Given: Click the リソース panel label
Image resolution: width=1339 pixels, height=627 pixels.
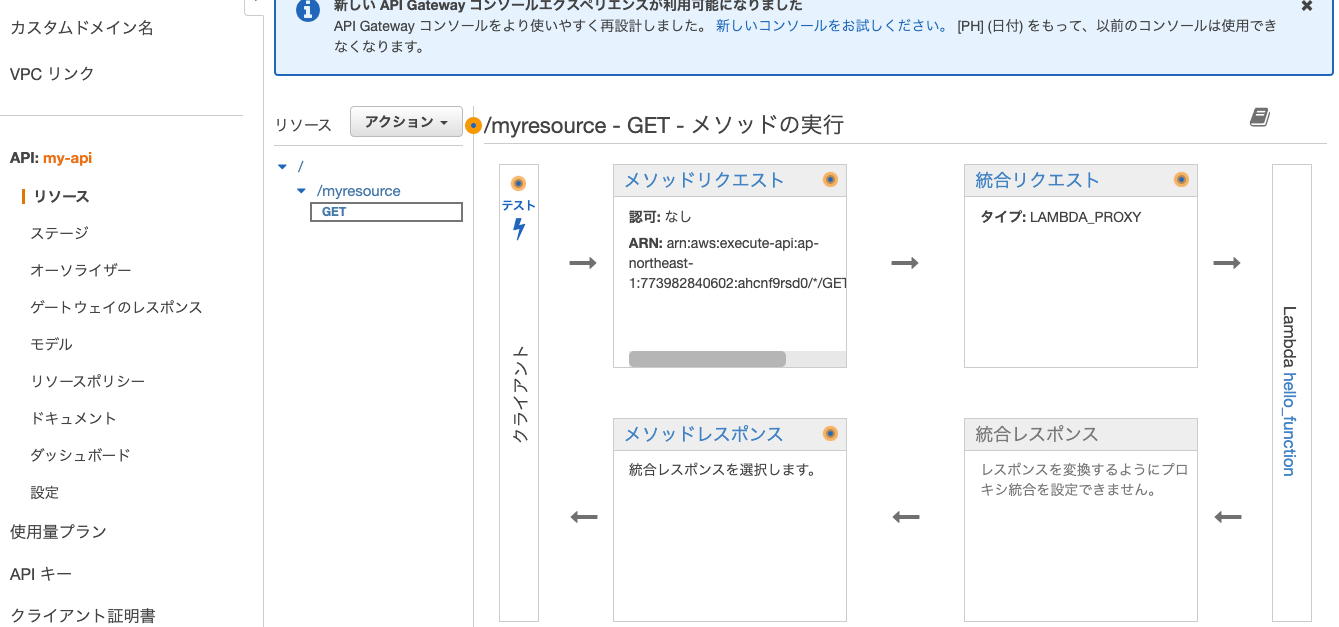Looking at the screenshot, I should (303, 125).
